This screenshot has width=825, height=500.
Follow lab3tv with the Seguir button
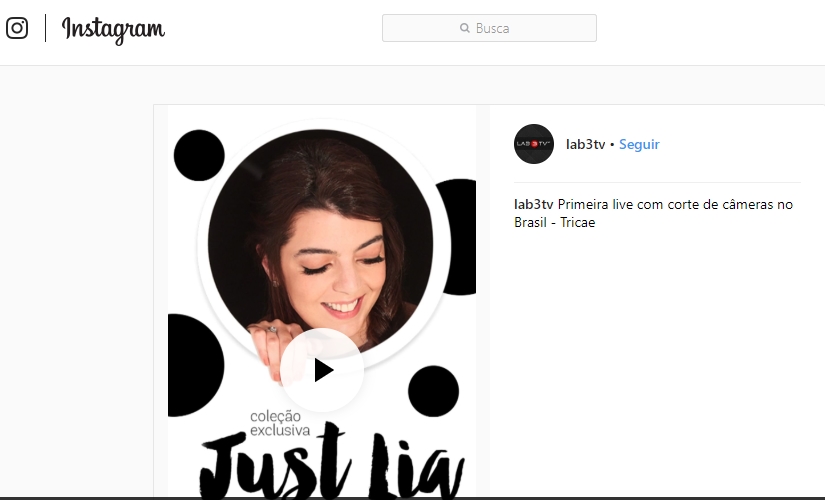click(639, 145)
